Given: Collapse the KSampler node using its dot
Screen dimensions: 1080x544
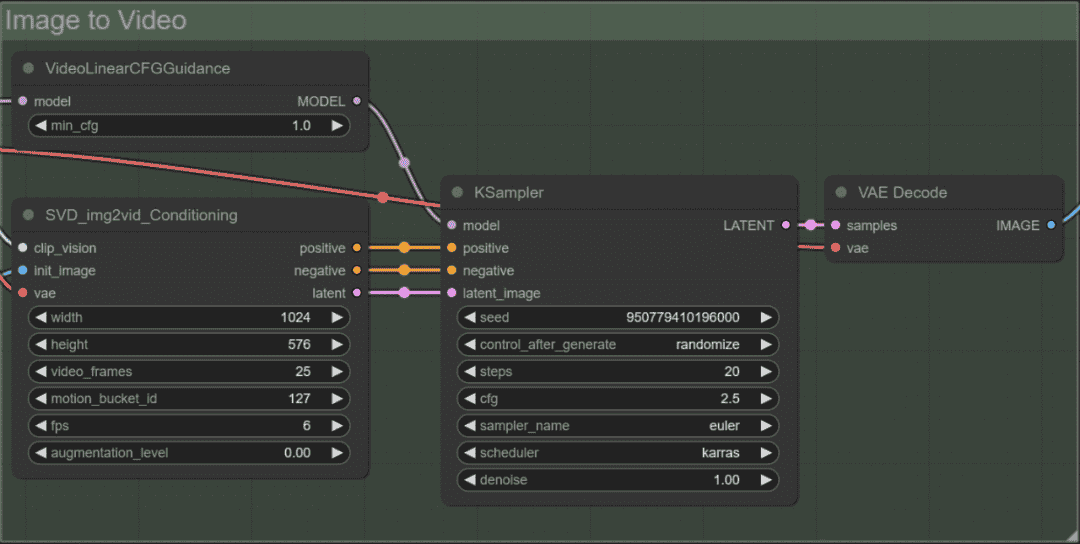Looking at the screenshot, I should coord(457,192).
